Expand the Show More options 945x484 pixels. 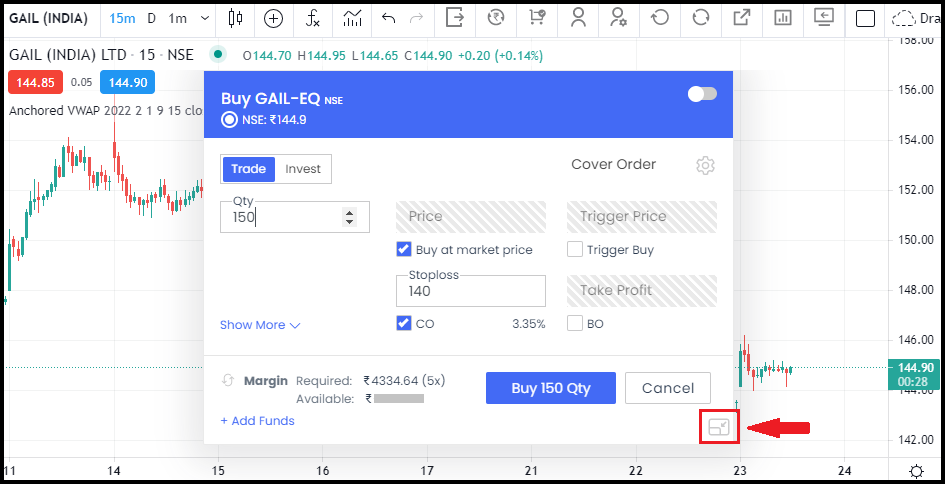pyautogui.click(x=260, y=325)
